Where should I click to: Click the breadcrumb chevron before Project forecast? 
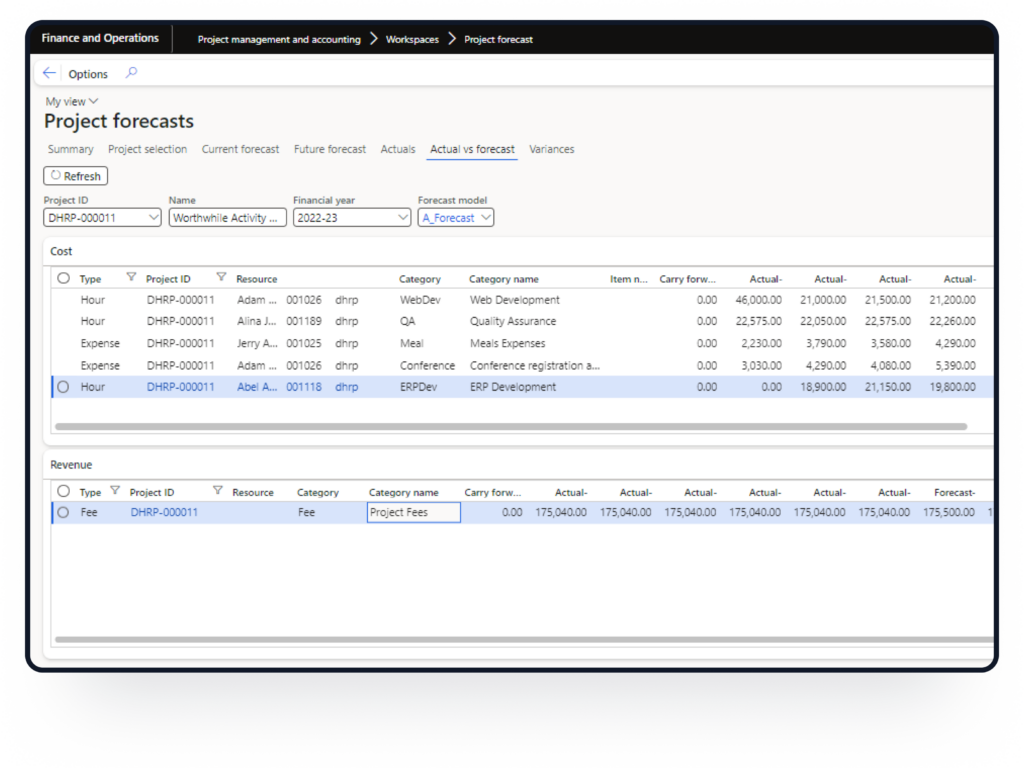tap(451, 39)
